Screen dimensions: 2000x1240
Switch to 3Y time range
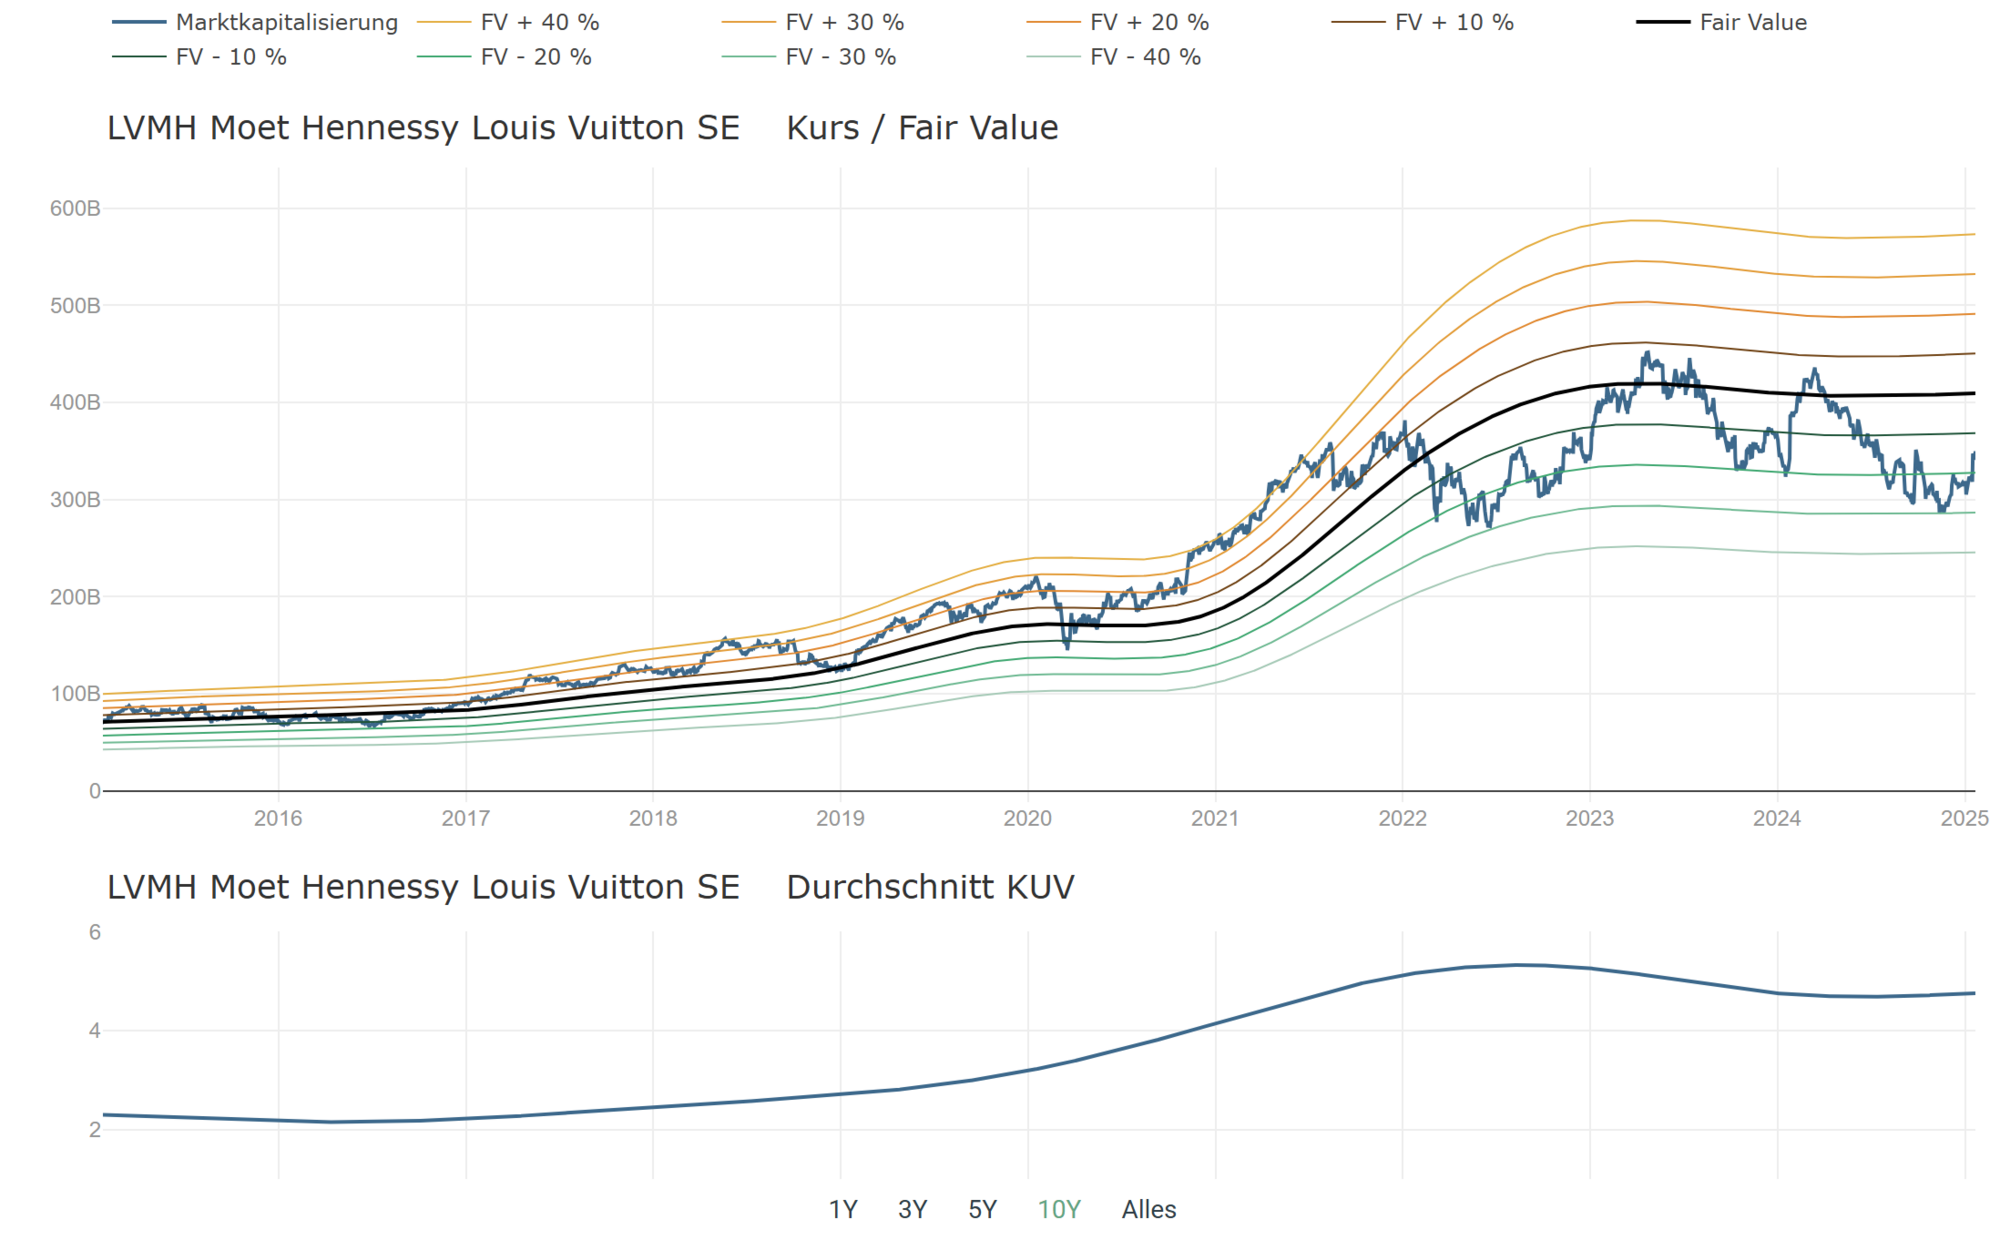912,1209
